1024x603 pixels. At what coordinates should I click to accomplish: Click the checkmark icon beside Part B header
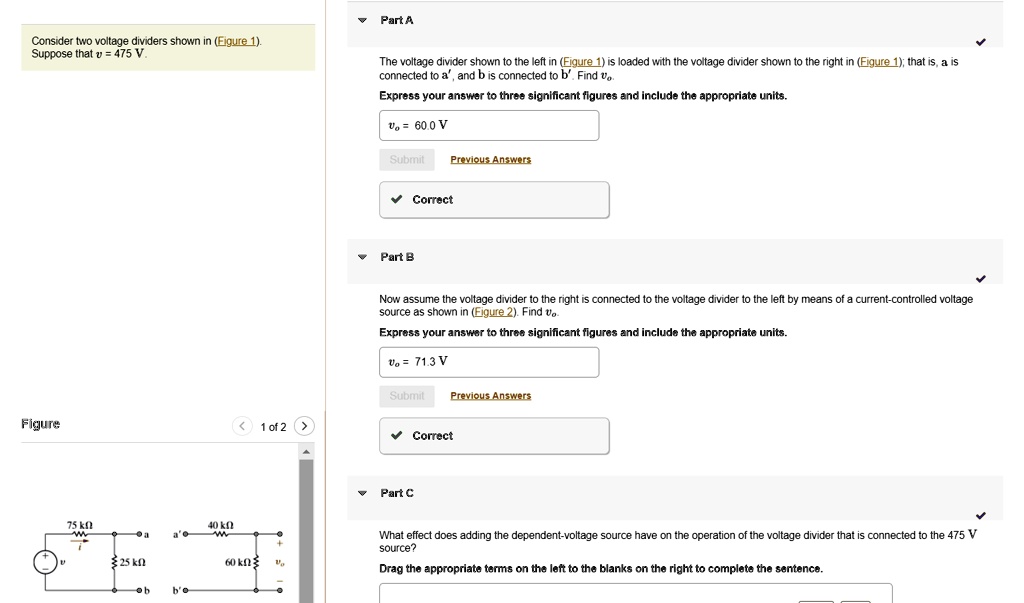pyautogui.click(x=981, y=280)
